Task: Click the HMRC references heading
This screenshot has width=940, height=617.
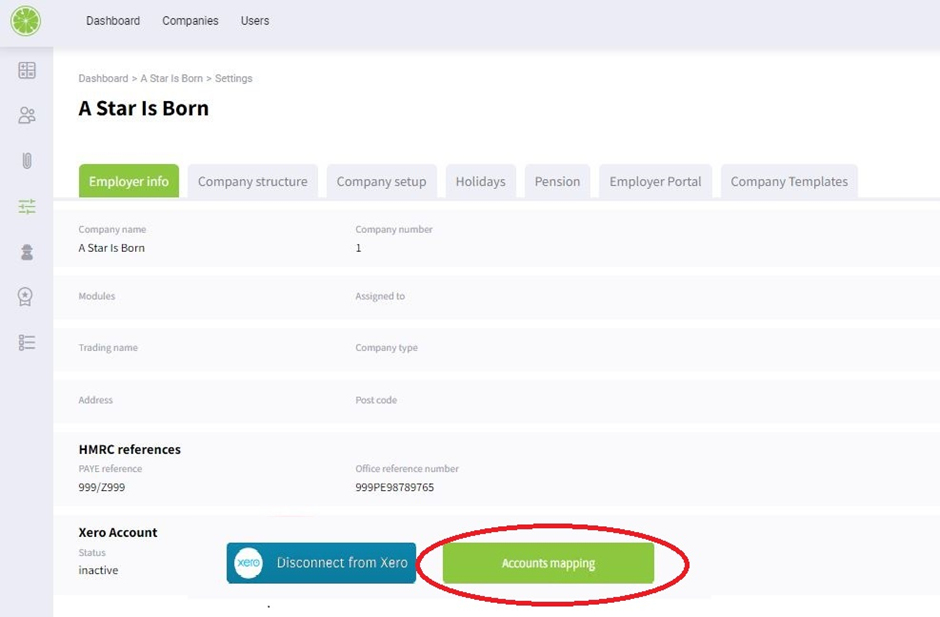Action: 129,449
